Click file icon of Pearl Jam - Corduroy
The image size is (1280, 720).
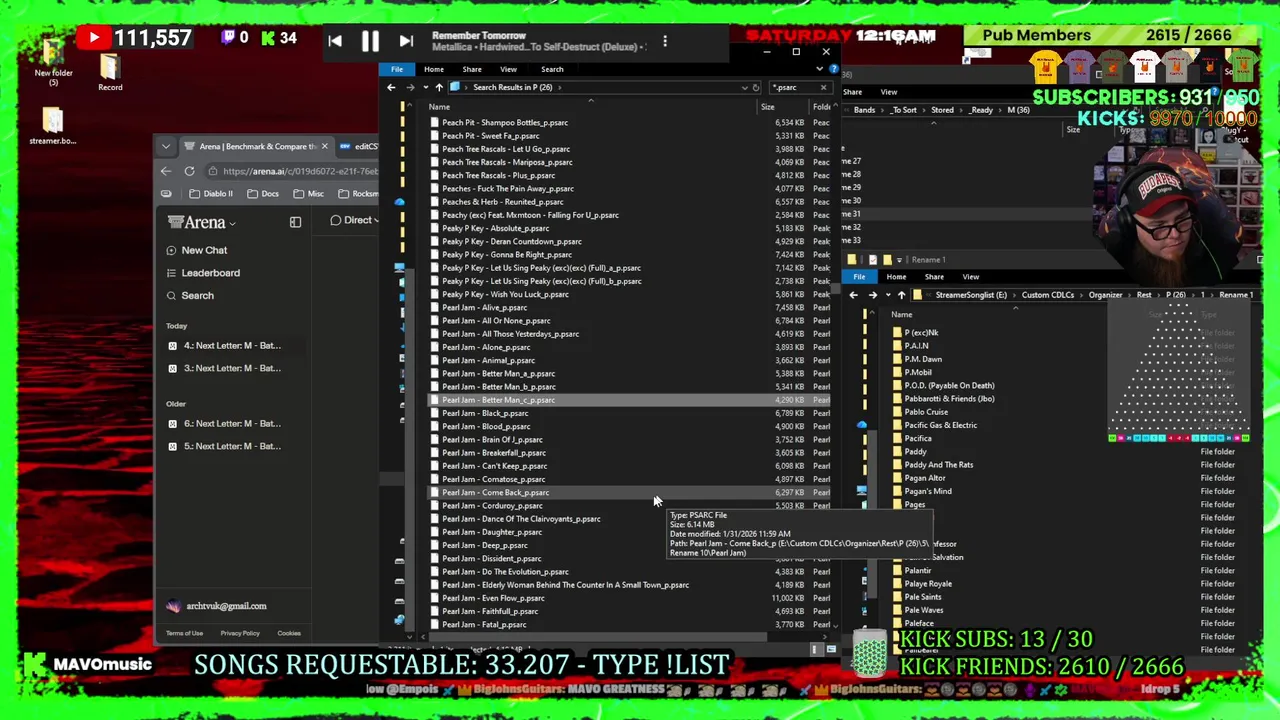click(434, 506)
